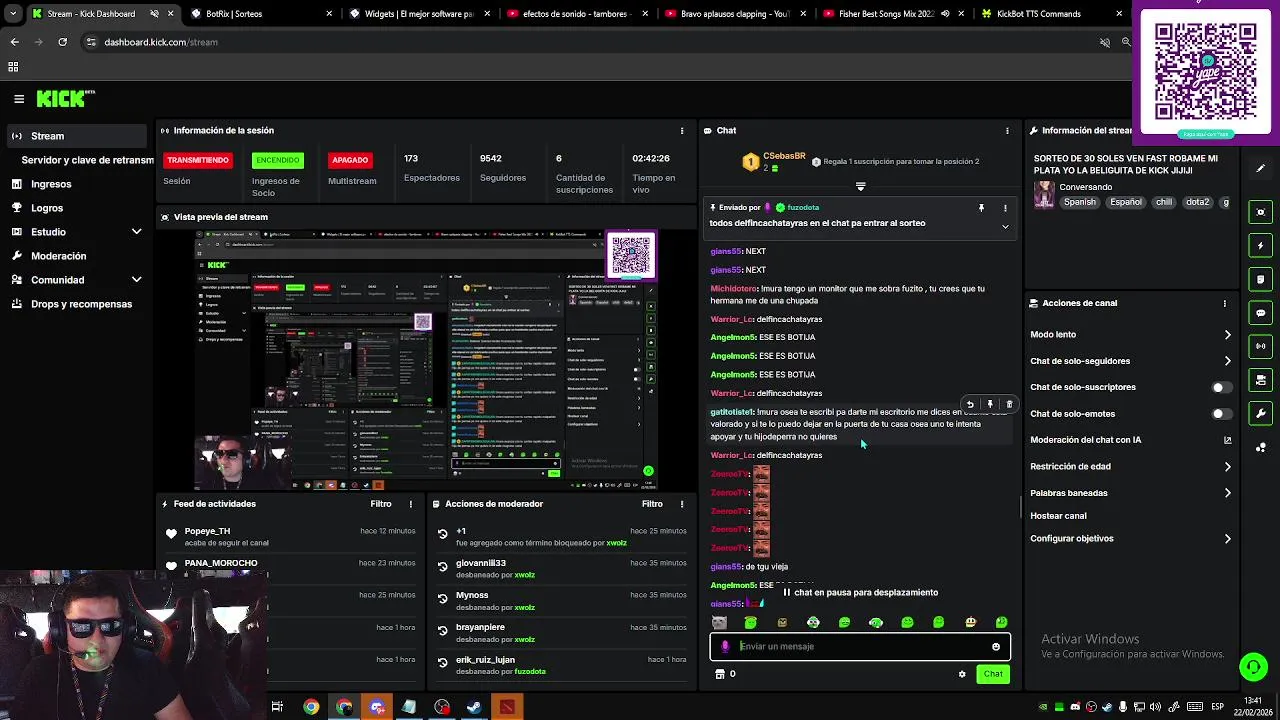Unpin the pinned chat message
Image resolution: width=1280 pixels, height=720 pixels.
tap(981, 208)
